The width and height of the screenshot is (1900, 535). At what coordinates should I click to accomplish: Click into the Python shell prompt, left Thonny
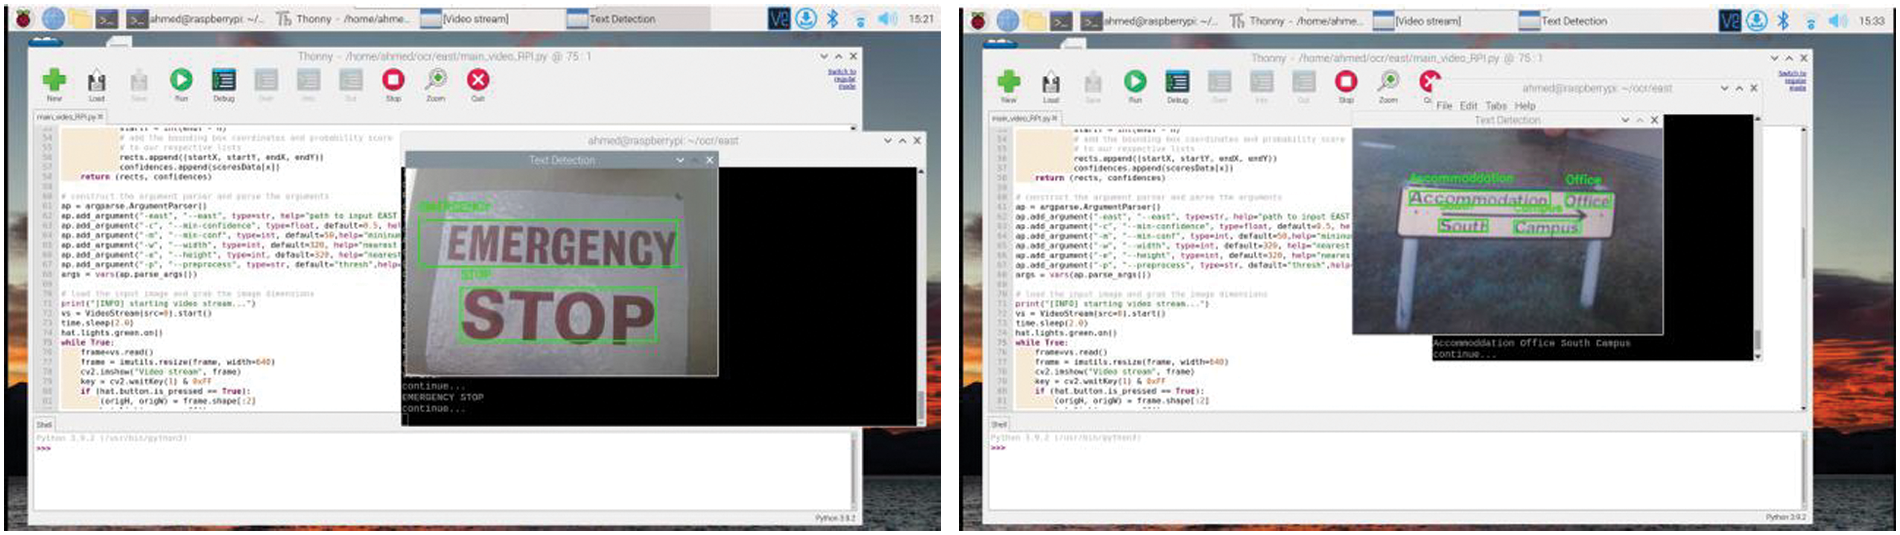(x=400, y=470)
